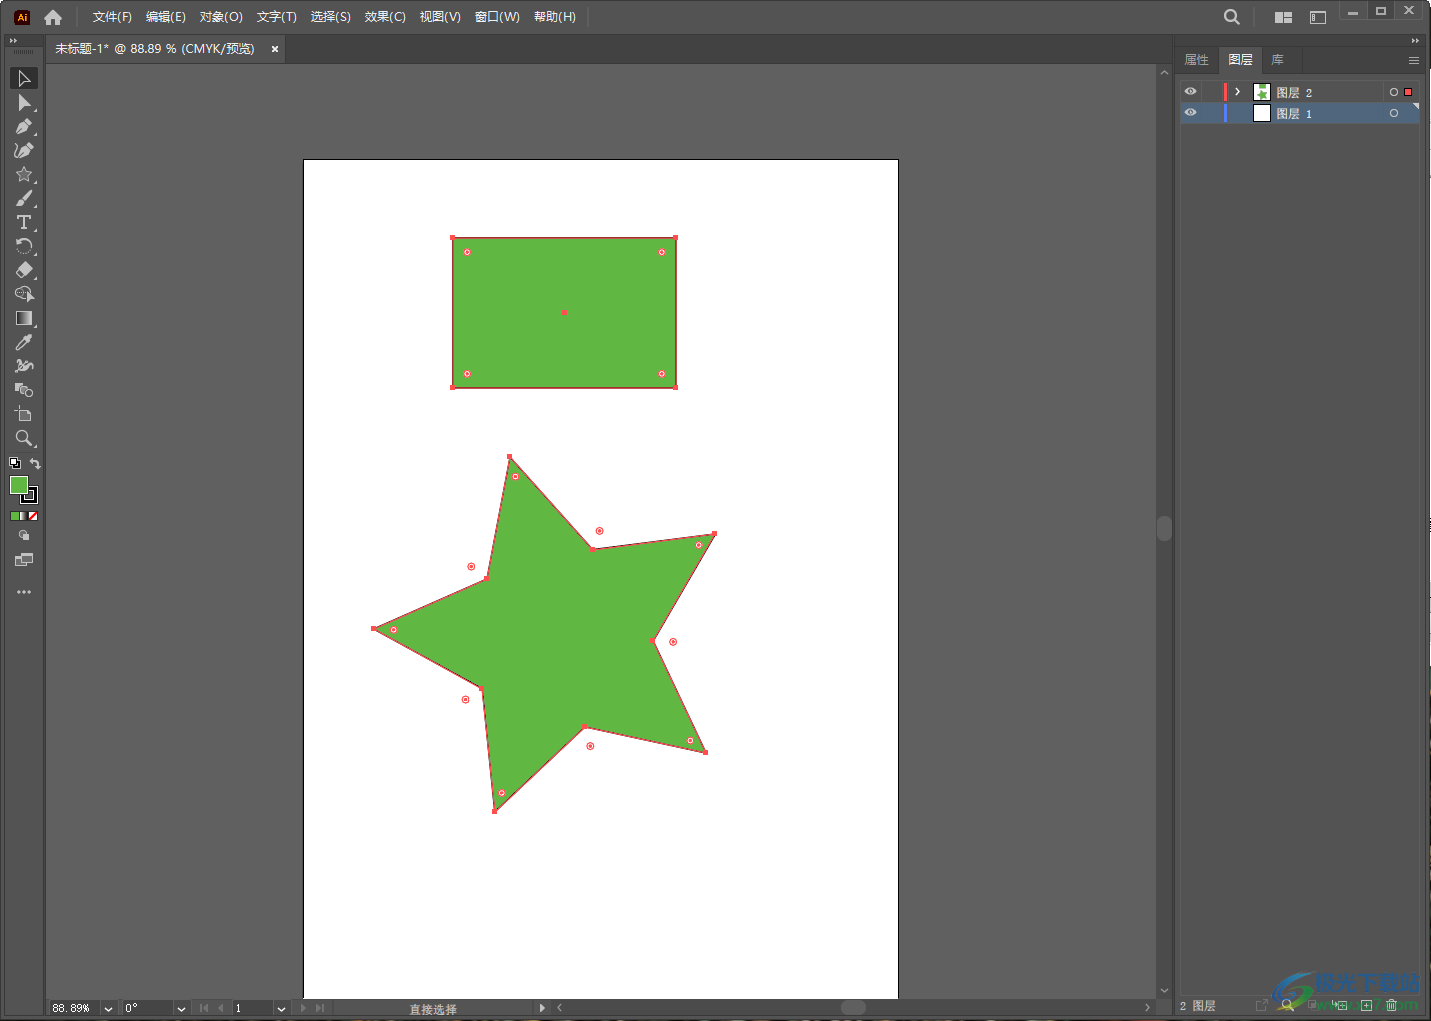Viewport: 1431px width, 1021px height.
Task: Switch to 属性 panel tab
Action: (x=1197, y=60)
